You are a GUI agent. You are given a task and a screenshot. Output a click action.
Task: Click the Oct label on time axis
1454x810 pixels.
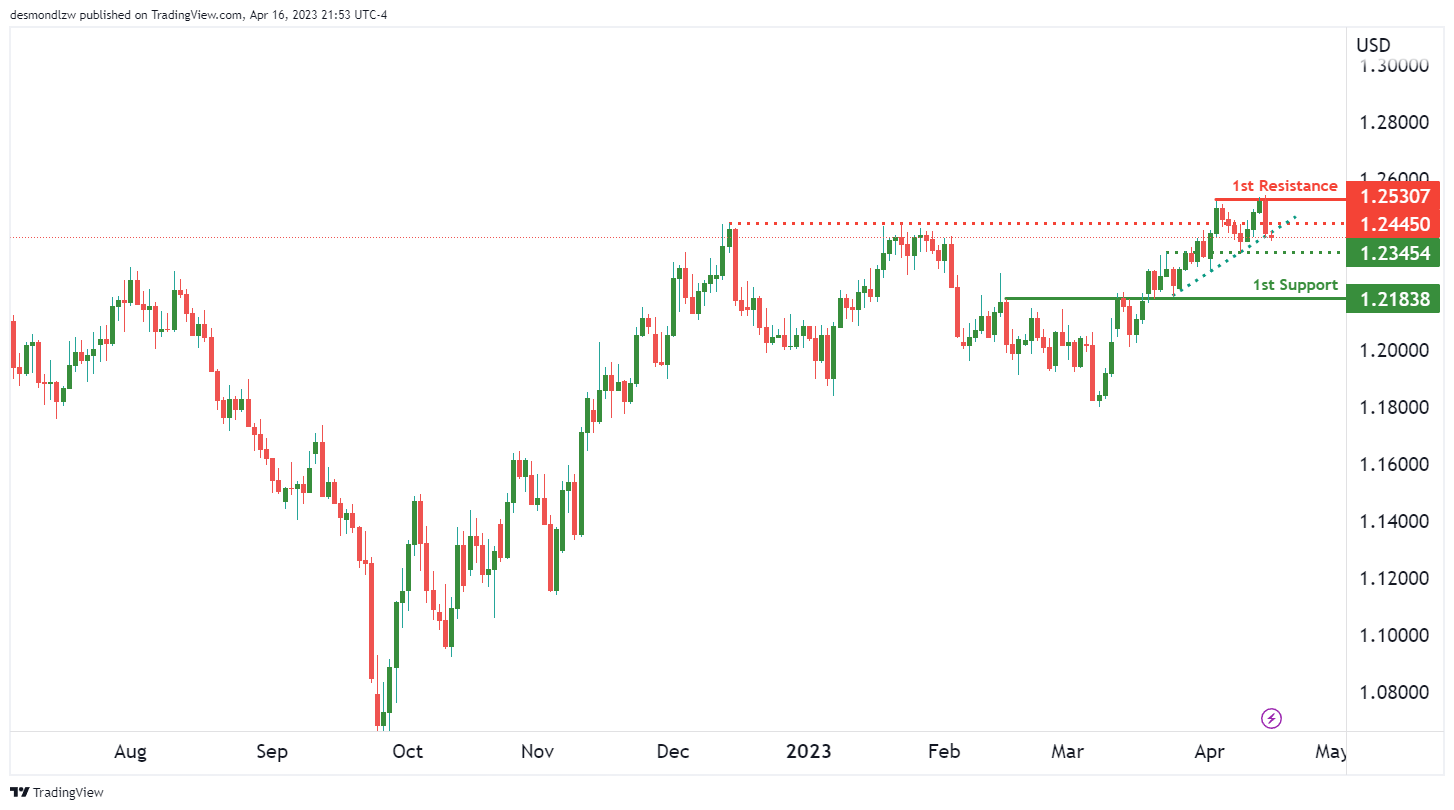tap(407, 752)
